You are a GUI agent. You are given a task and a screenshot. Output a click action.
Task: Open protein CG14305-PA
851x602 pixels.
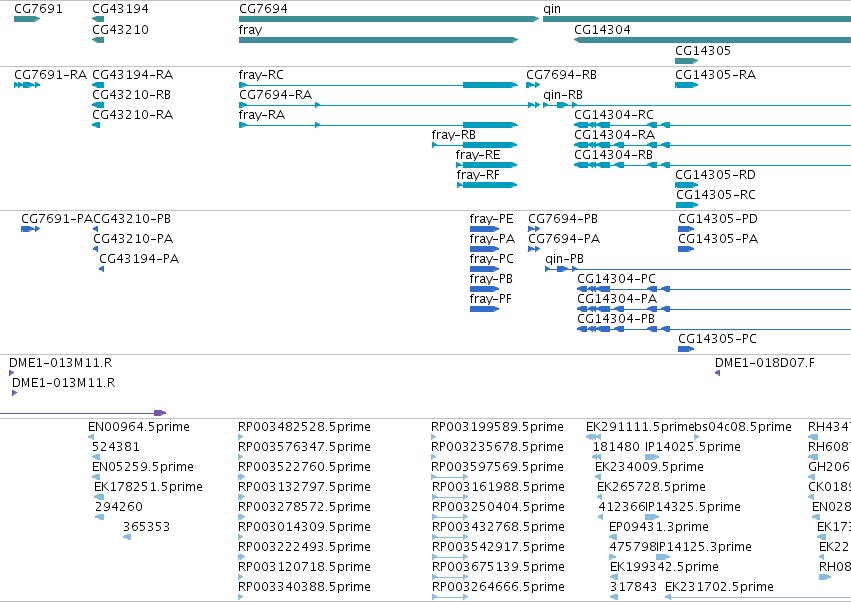(x=717, y=239)
